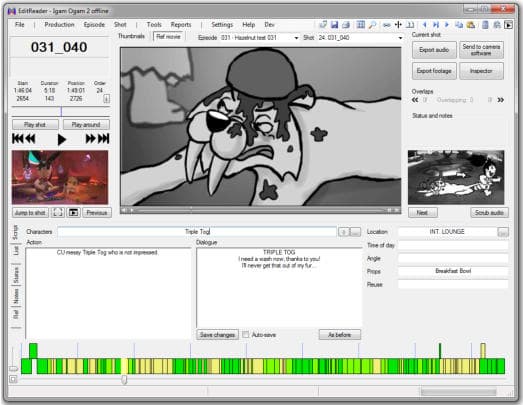This screenshot has width=523, height=405.
Task: Click the black play-box icon at toolbar end
Action: (x=509, y=25)
